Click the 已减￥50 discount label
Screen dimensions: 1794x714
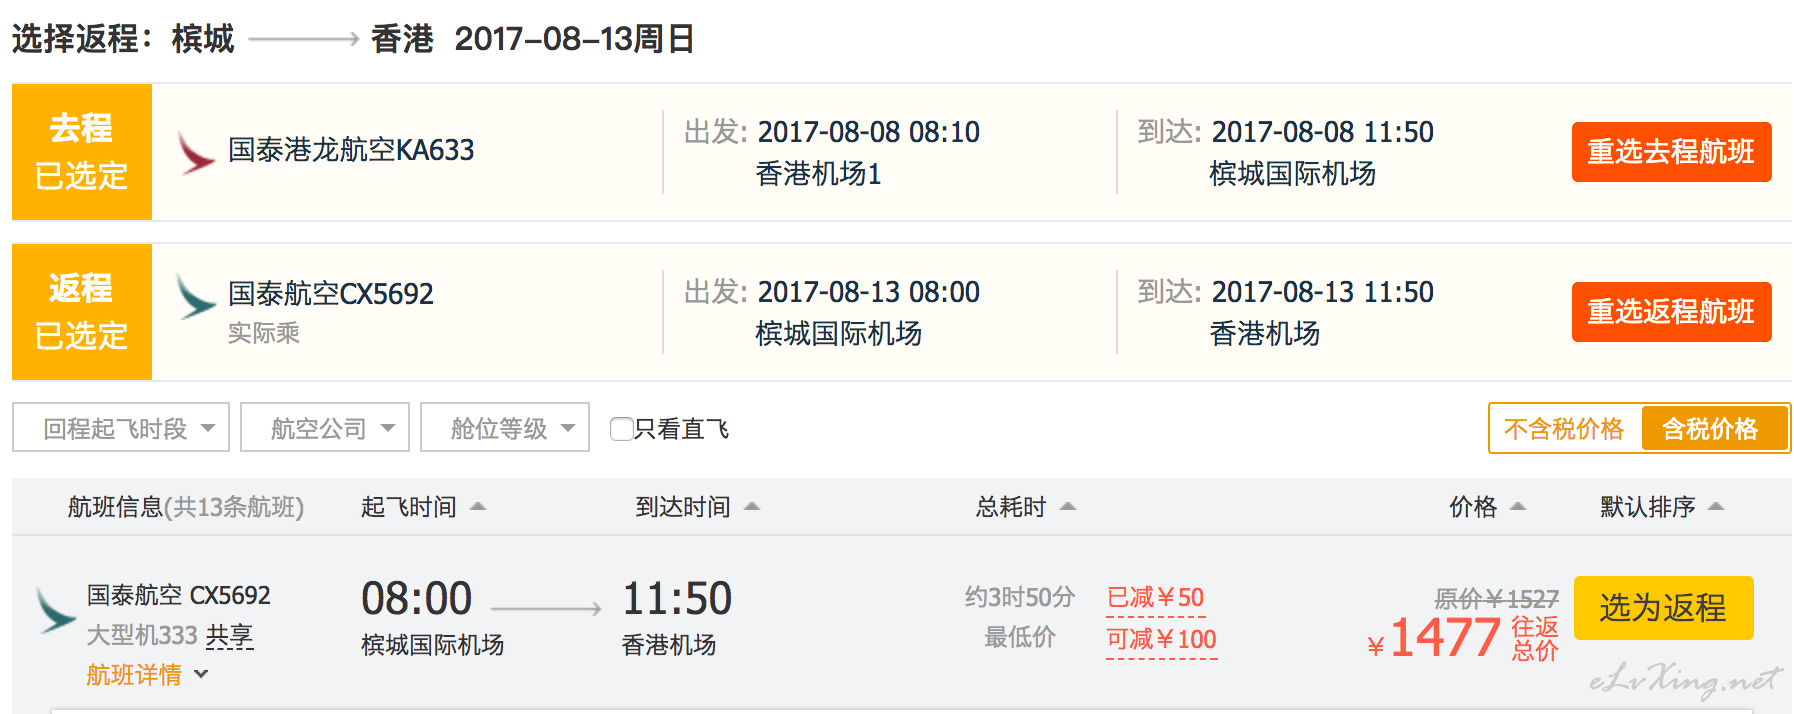pos(1155,598)
